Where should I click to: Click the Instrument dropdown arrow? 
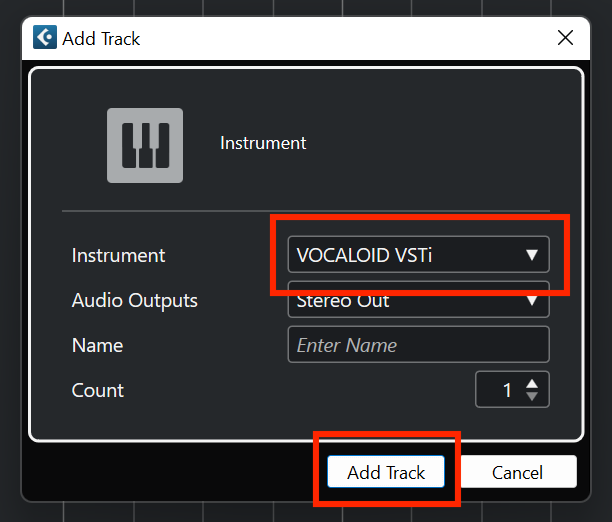coord(532,255)
